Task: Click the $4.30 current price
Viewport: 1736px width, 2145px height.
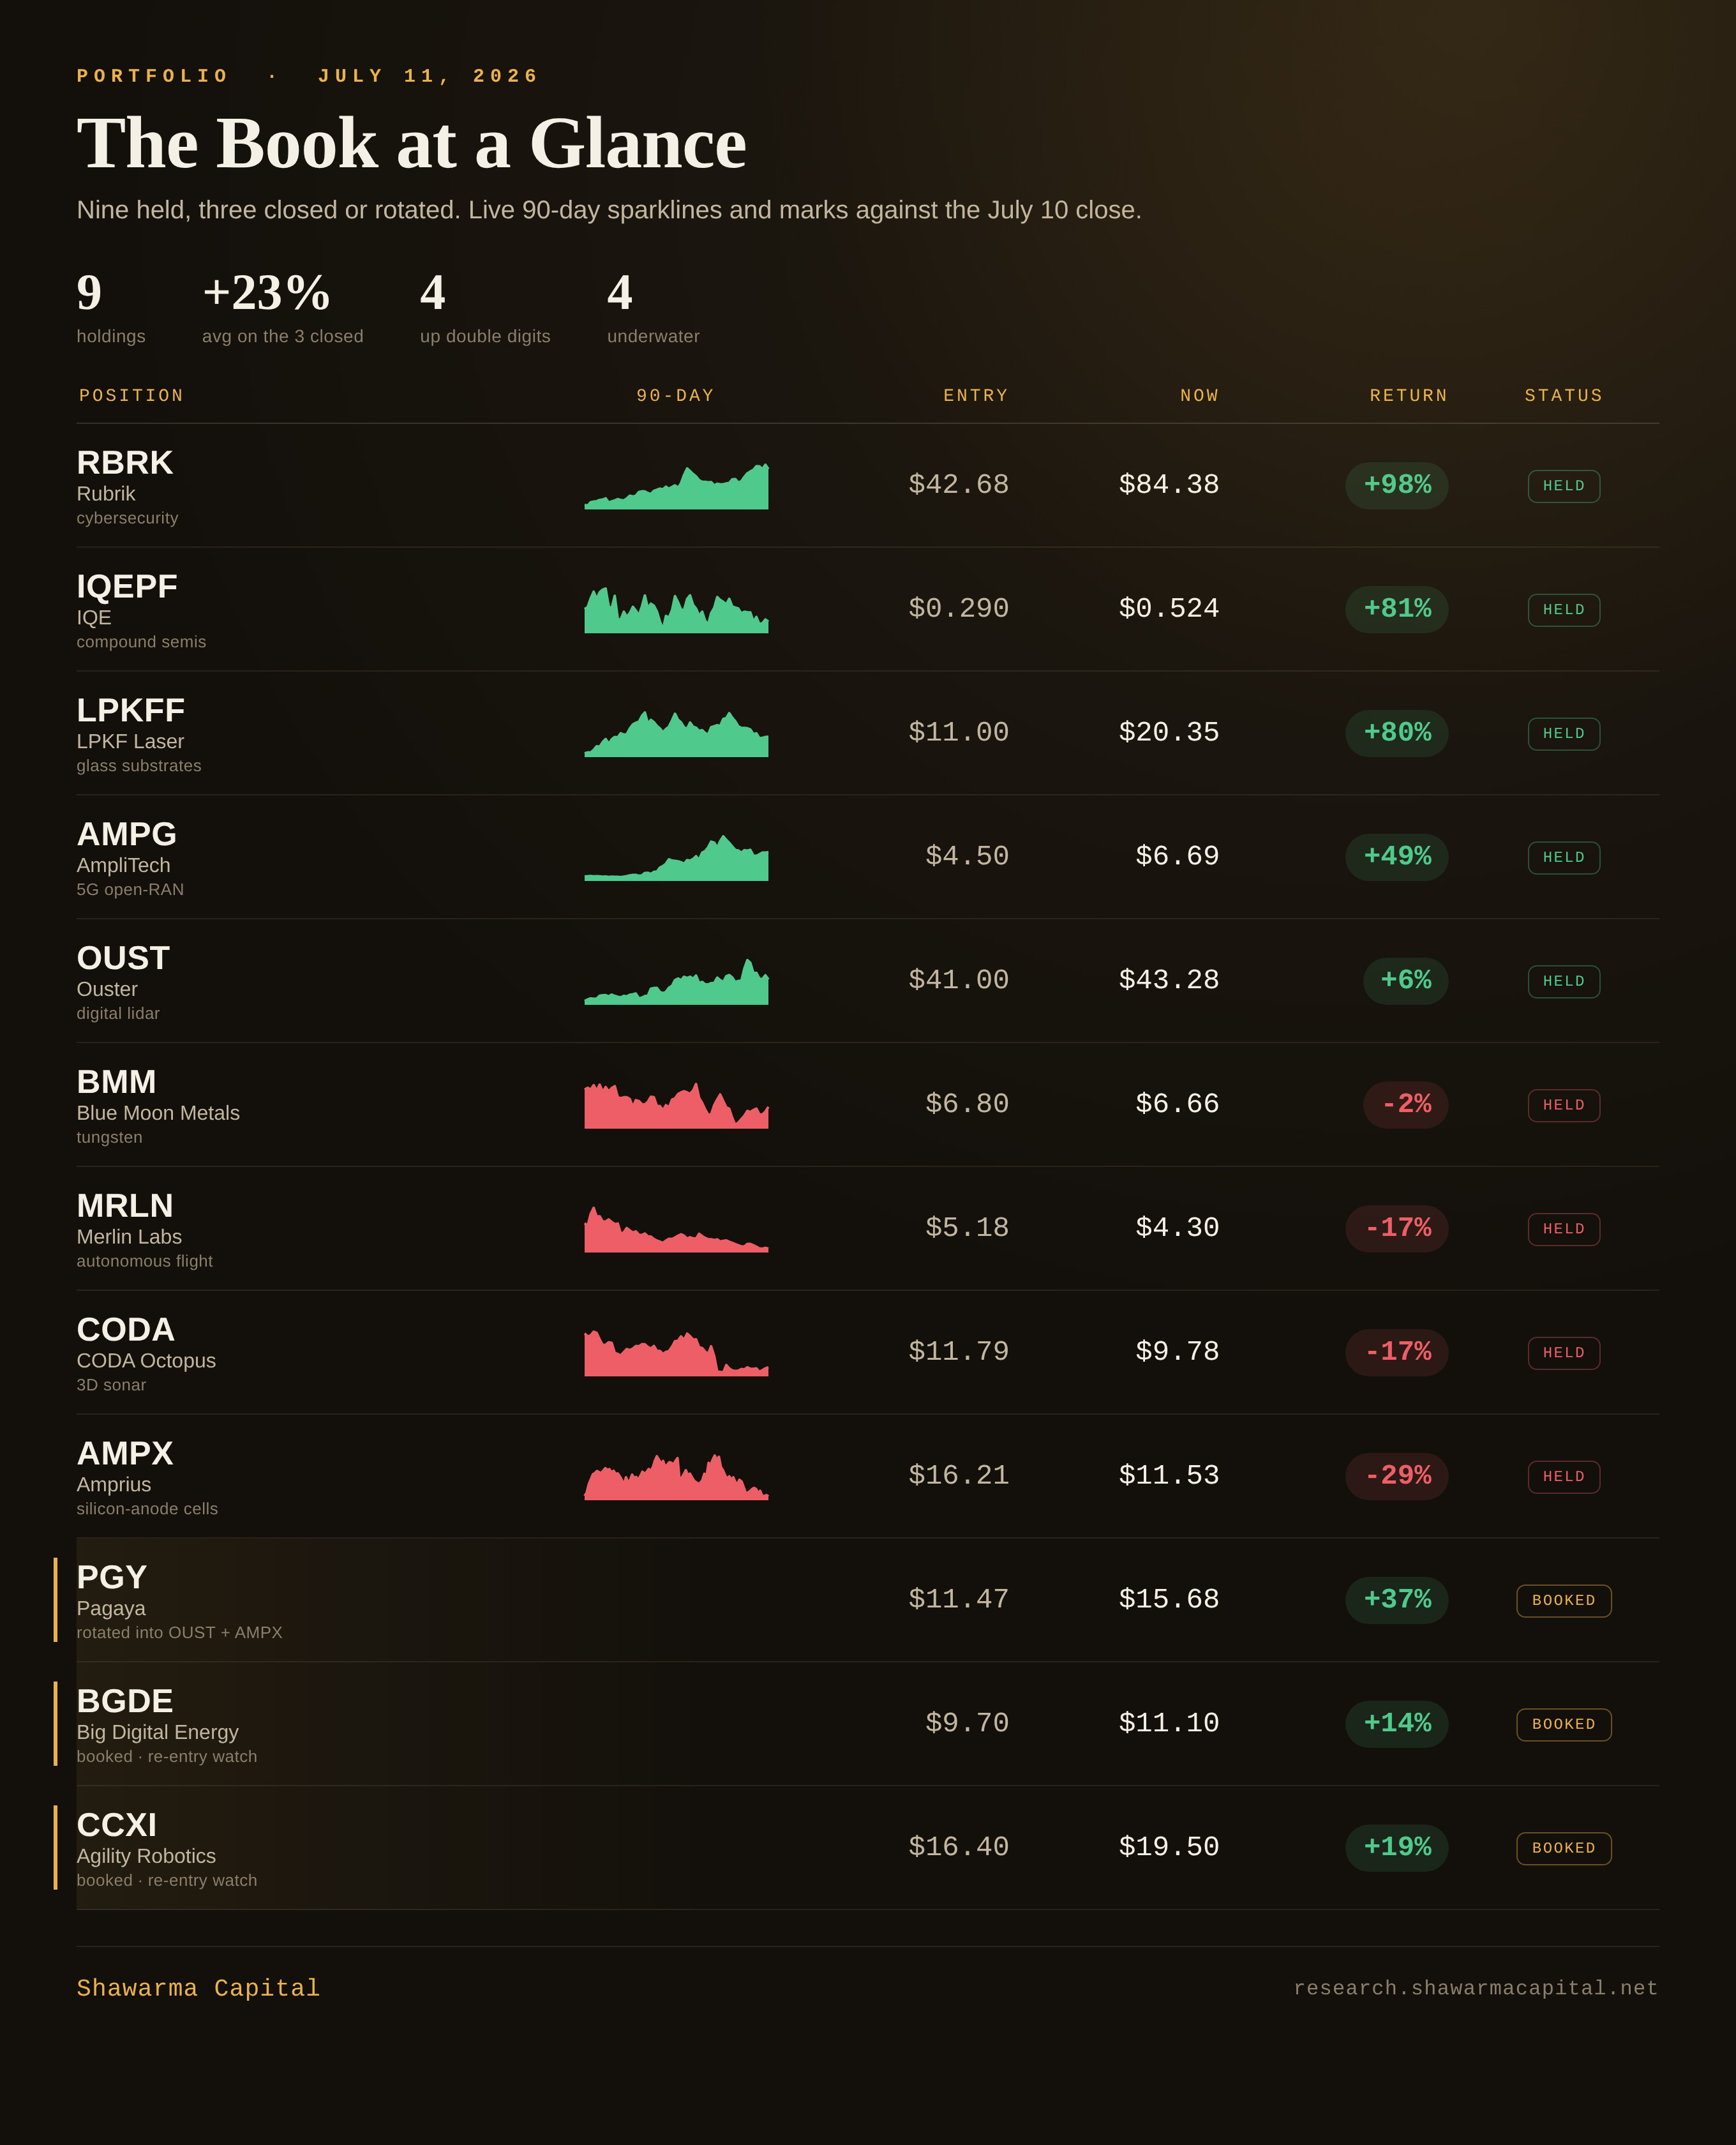Action: pos(1177,1229)
